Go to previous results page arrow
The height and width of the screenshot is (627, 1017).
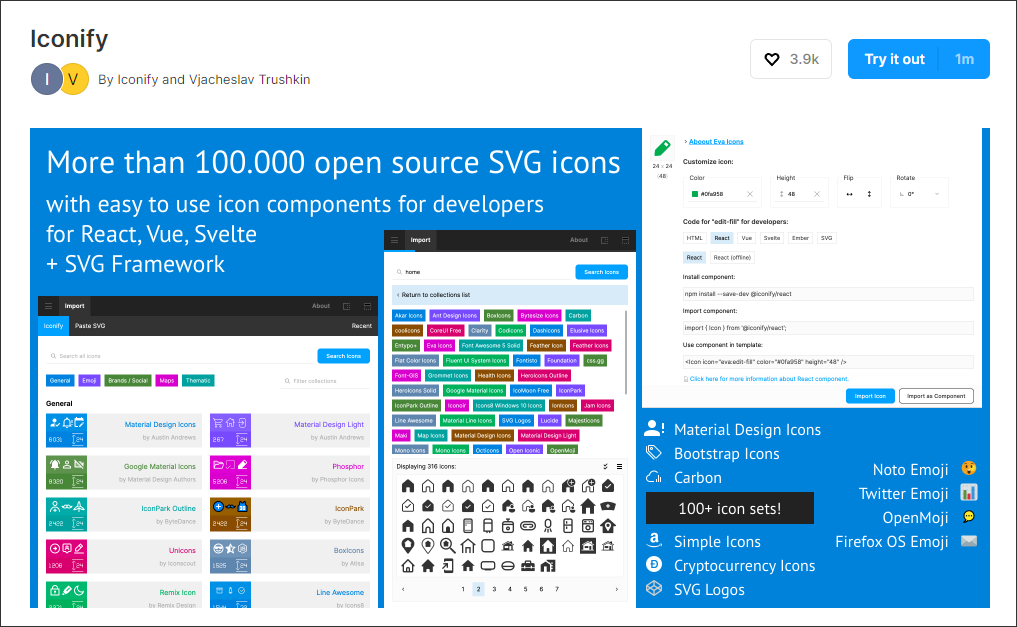(403, 589)
